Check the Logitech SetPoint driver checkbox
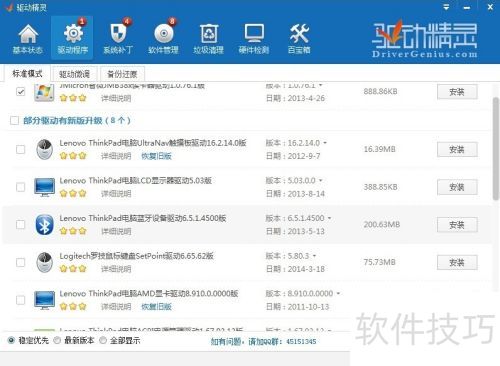 [x=21, y=262]
